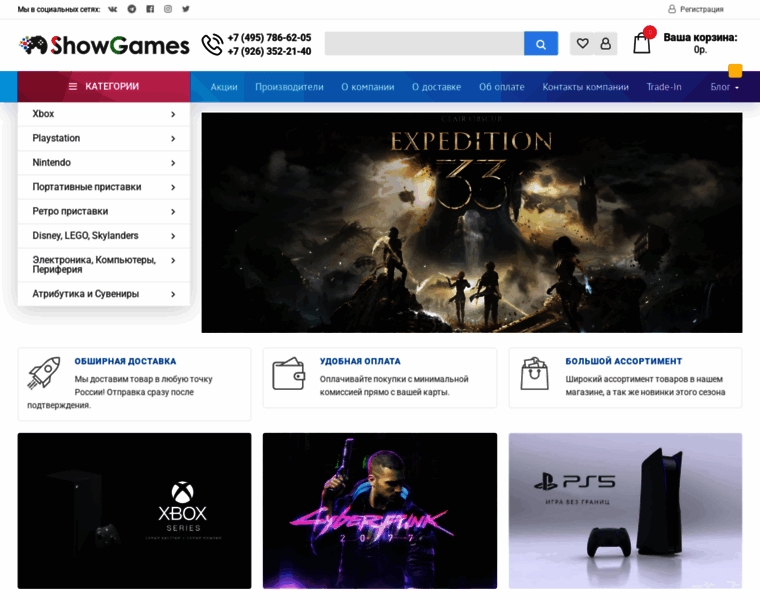Click the phone handset icon

(212, 45)
